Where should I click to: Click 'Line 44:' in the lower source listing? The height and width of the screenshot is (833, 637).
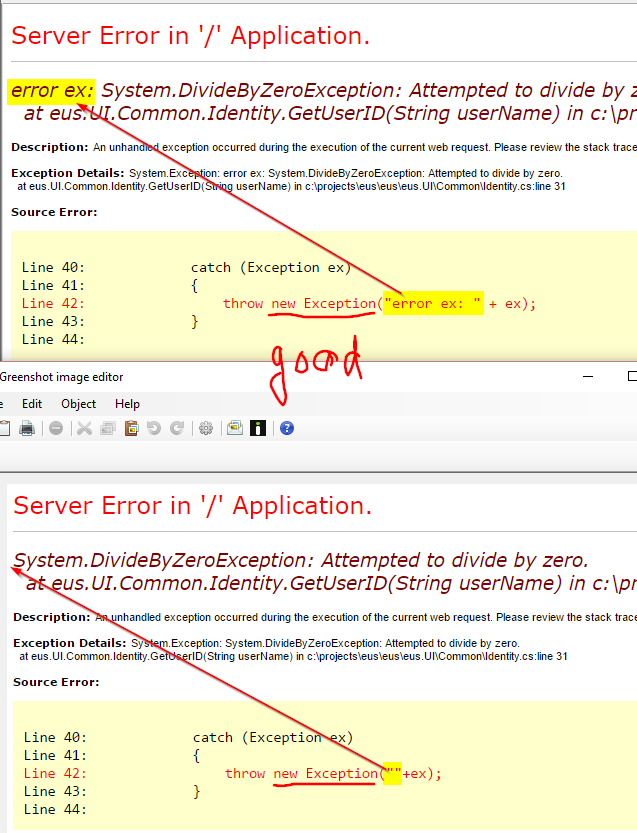pyautogui.click(x=55, y=810)
